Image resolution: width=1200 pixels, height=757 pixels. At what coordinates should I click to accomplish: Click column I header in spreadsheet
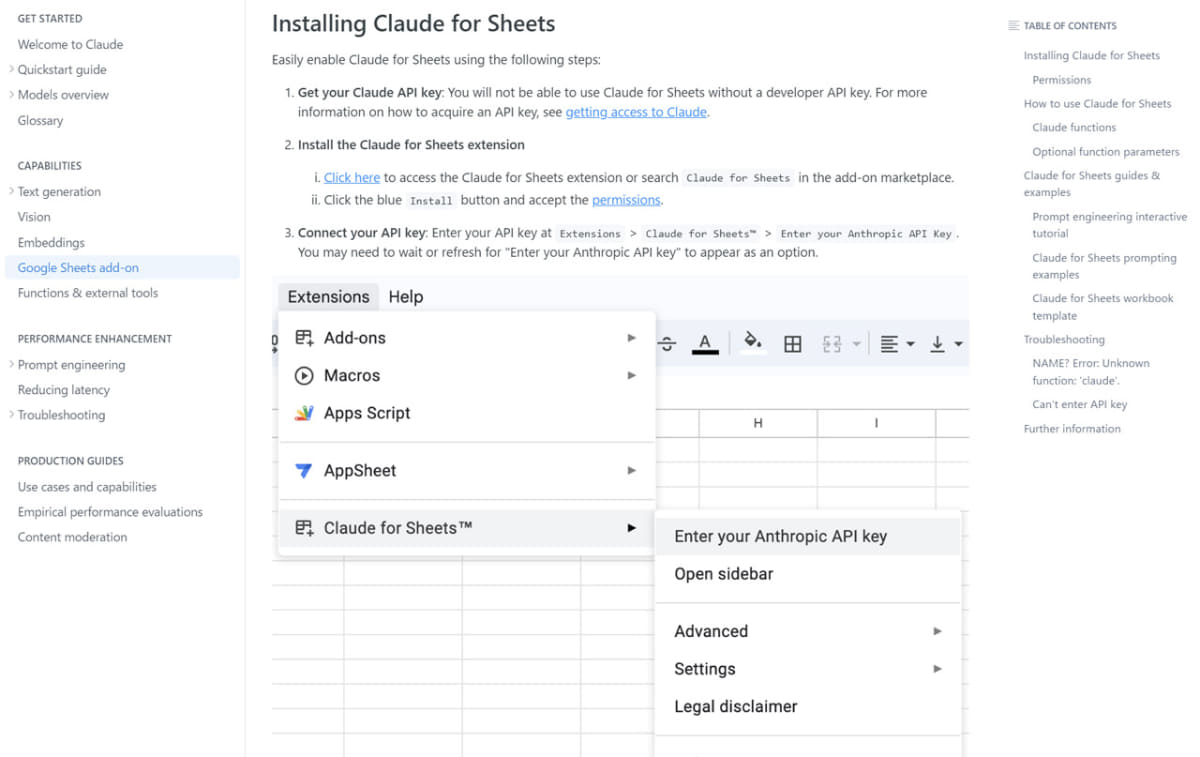(x=876, y=424)
